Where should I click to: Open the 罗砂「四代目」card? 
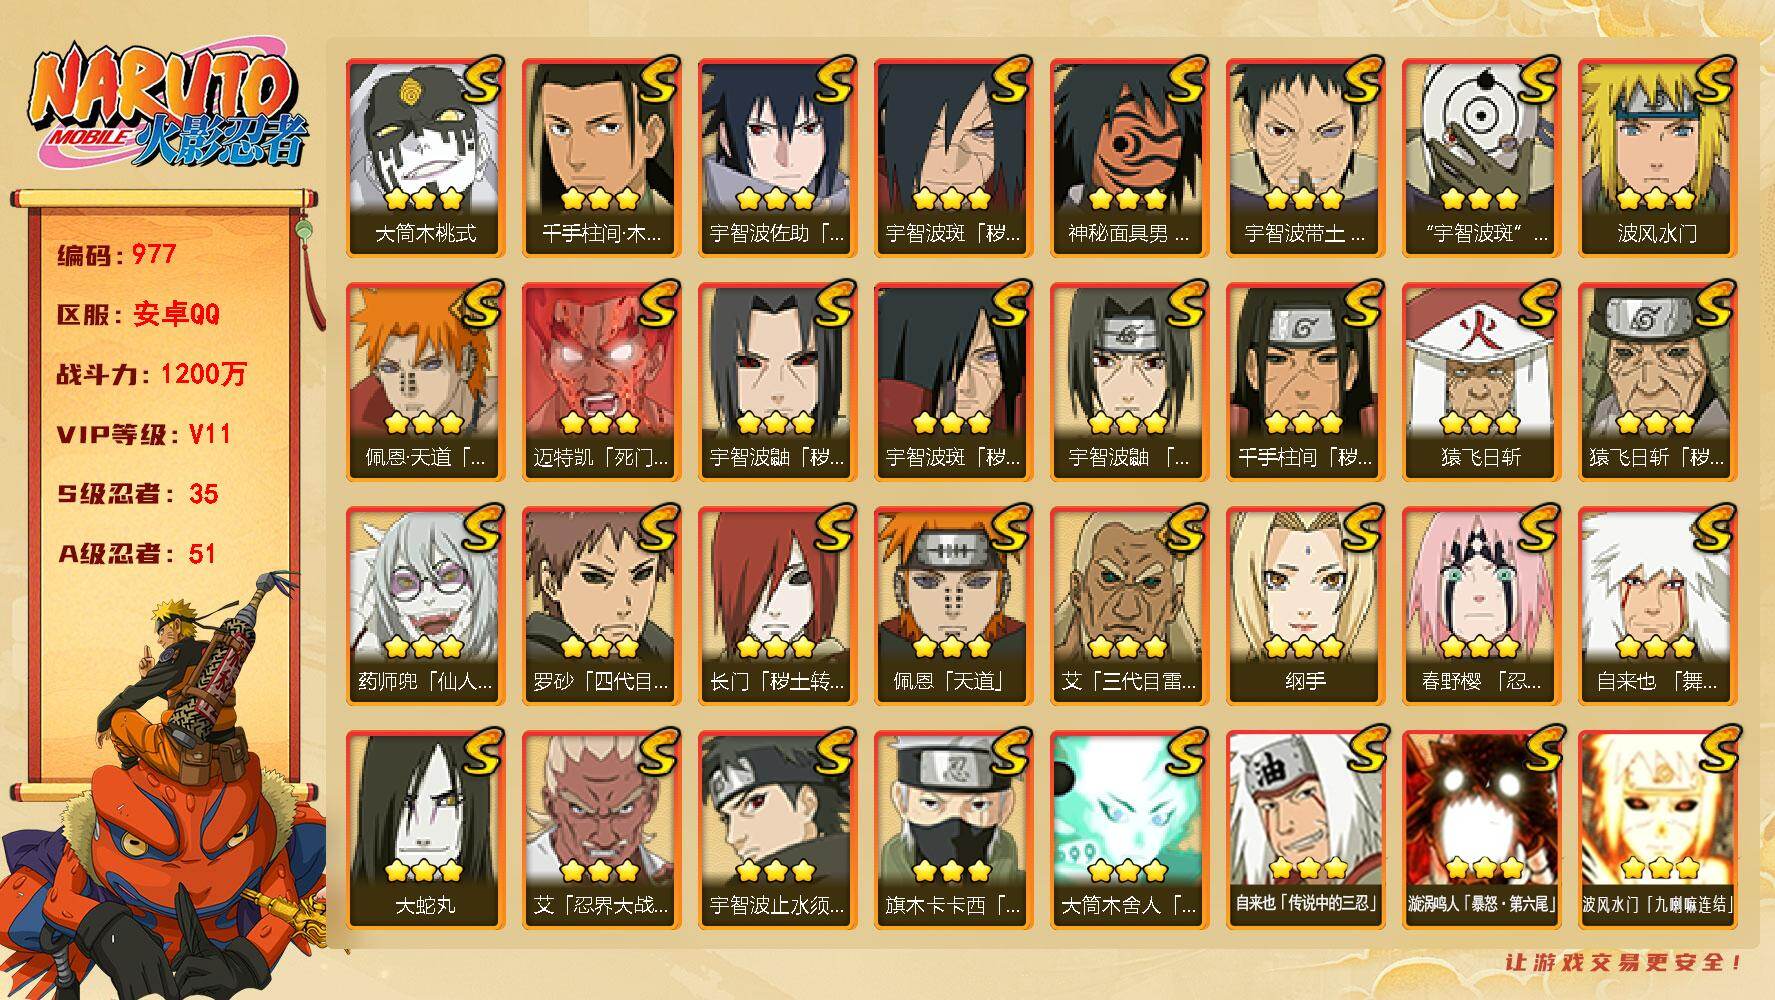tap(601, 606)
